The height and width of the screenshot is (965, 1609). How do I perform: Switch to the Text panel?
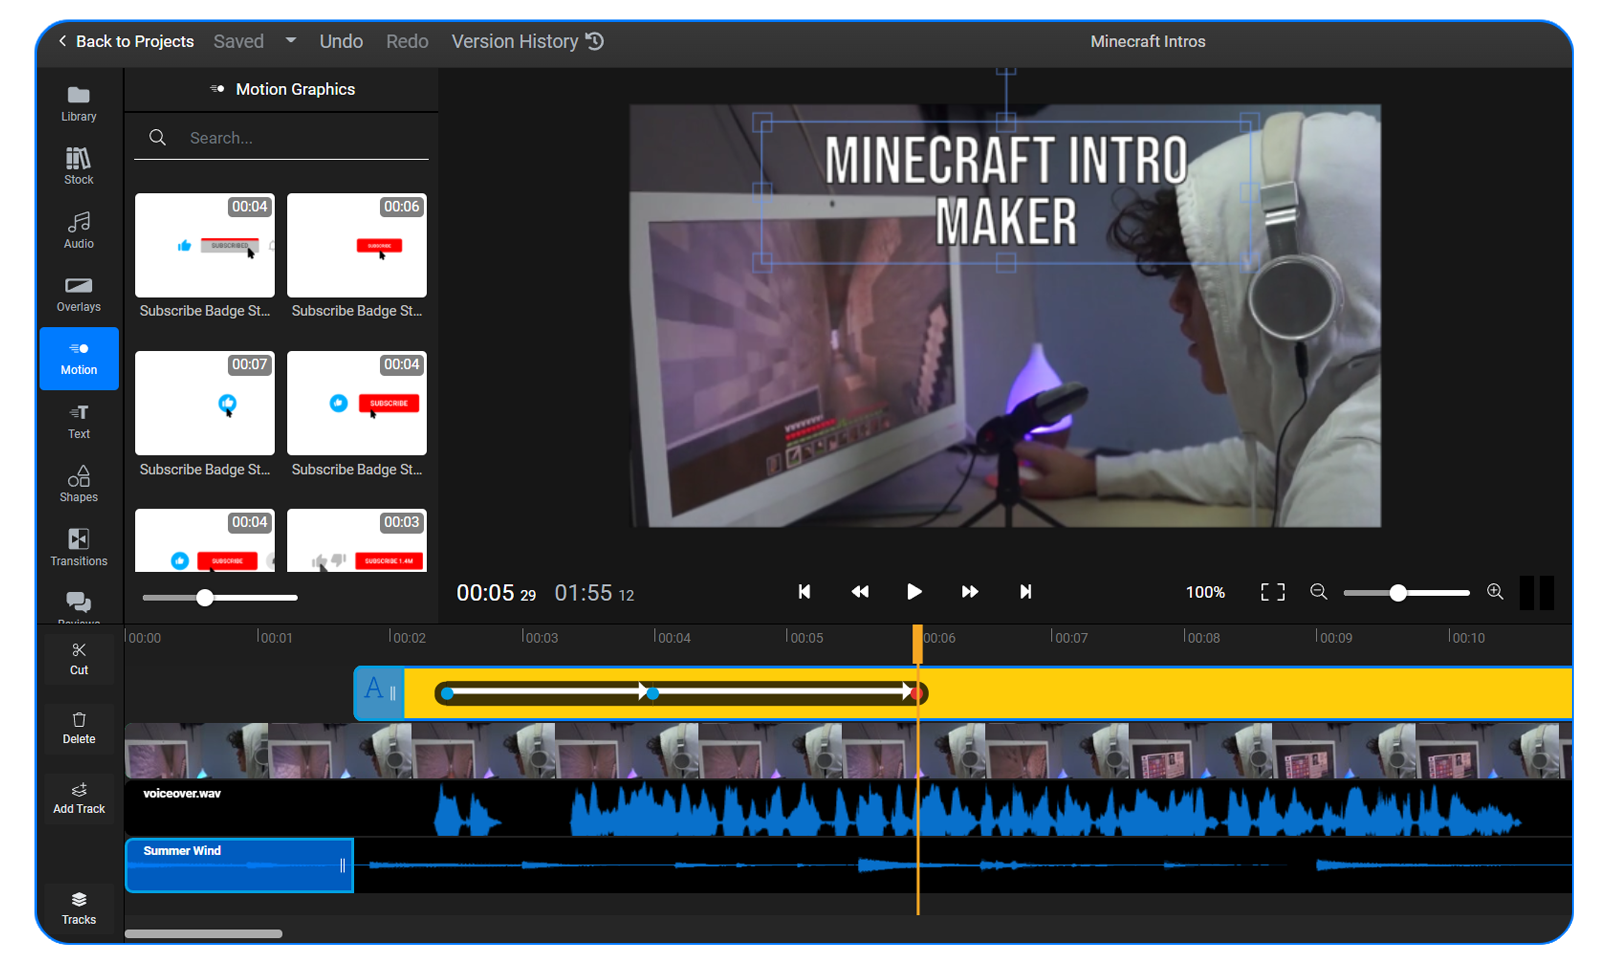pyautogui.click(x=78, y=420)
